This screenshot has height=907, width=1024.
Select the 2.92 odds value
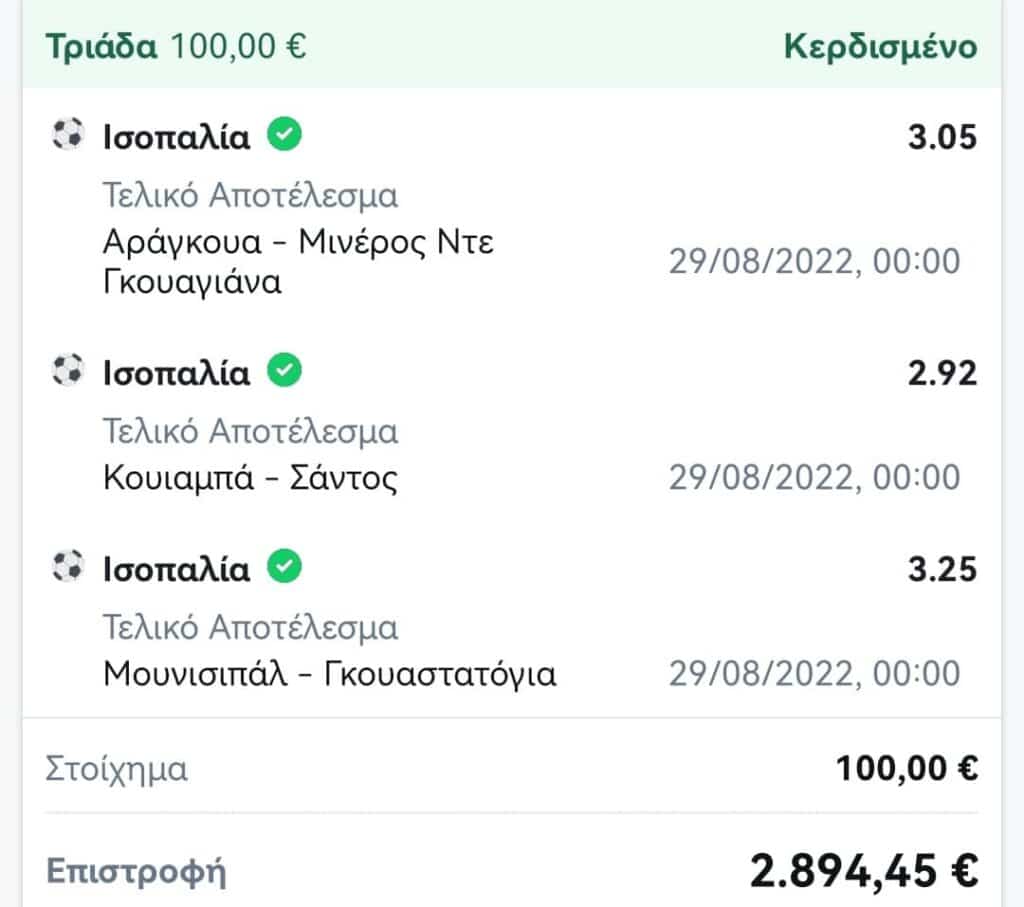[x=942, y=374]
